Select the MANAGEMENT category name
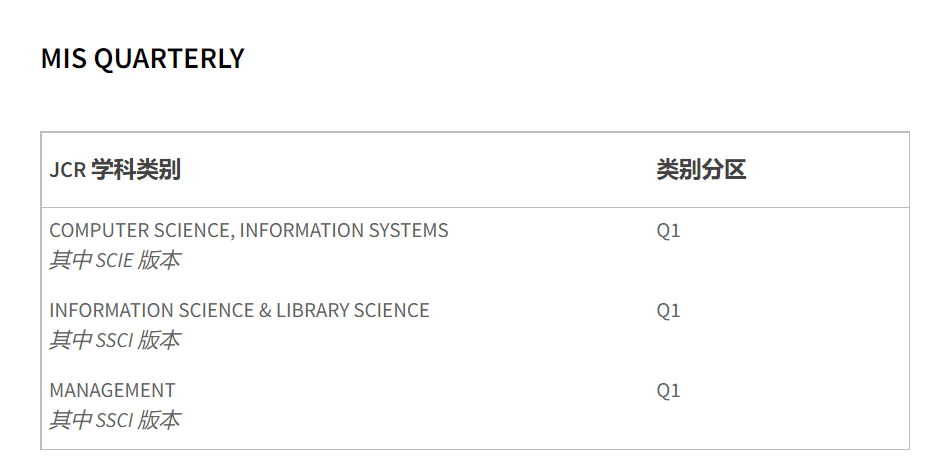942x462 pixels. coord(112,391)
